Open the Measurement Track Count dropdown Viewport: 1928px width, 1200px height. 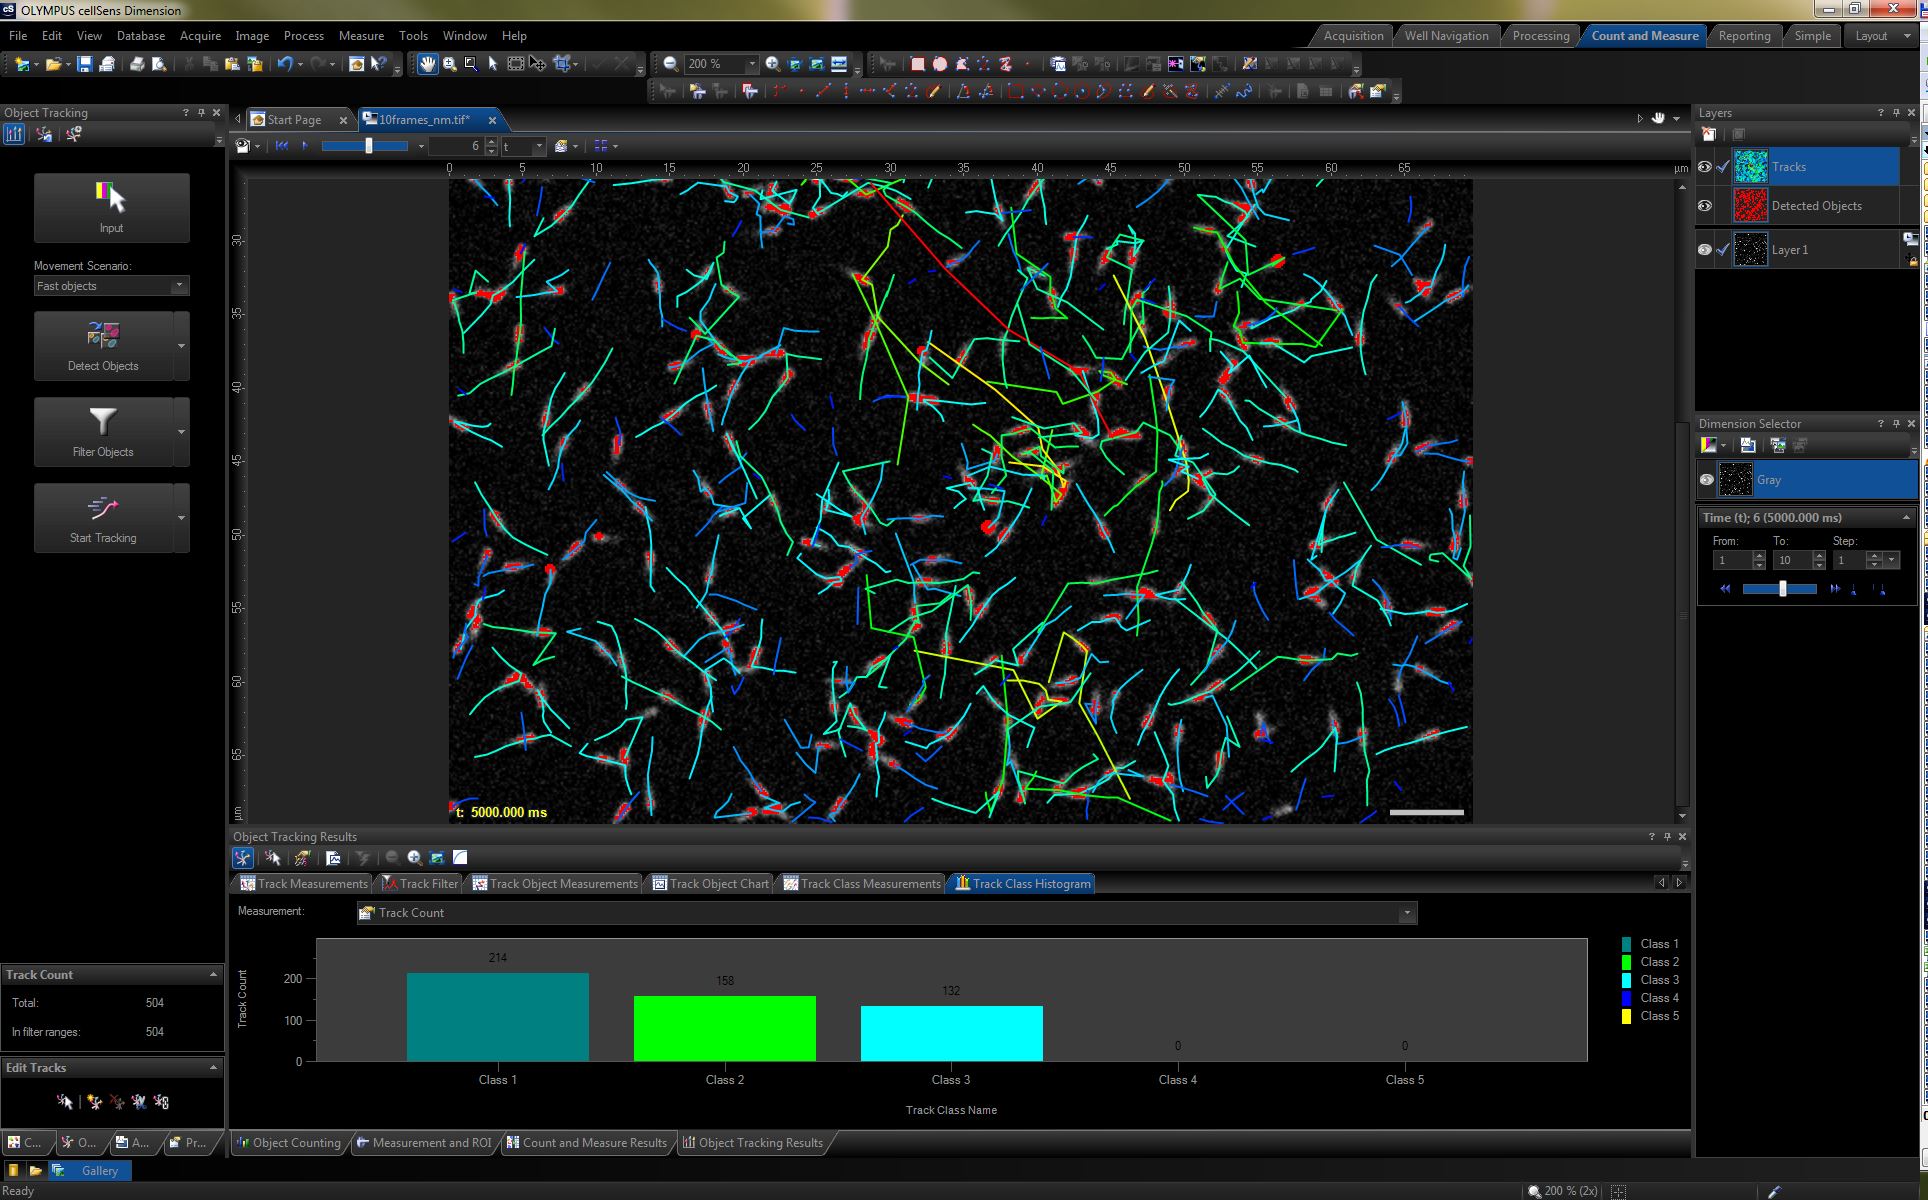coord(1407,913)
